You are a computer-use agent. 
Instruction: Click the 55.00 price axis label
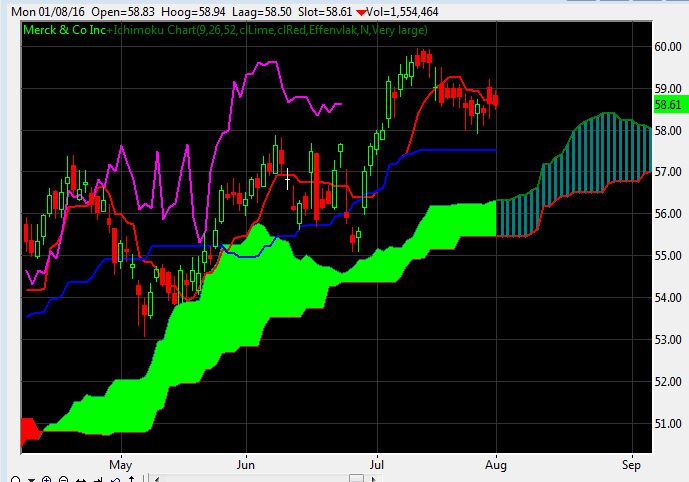point(668,256)
